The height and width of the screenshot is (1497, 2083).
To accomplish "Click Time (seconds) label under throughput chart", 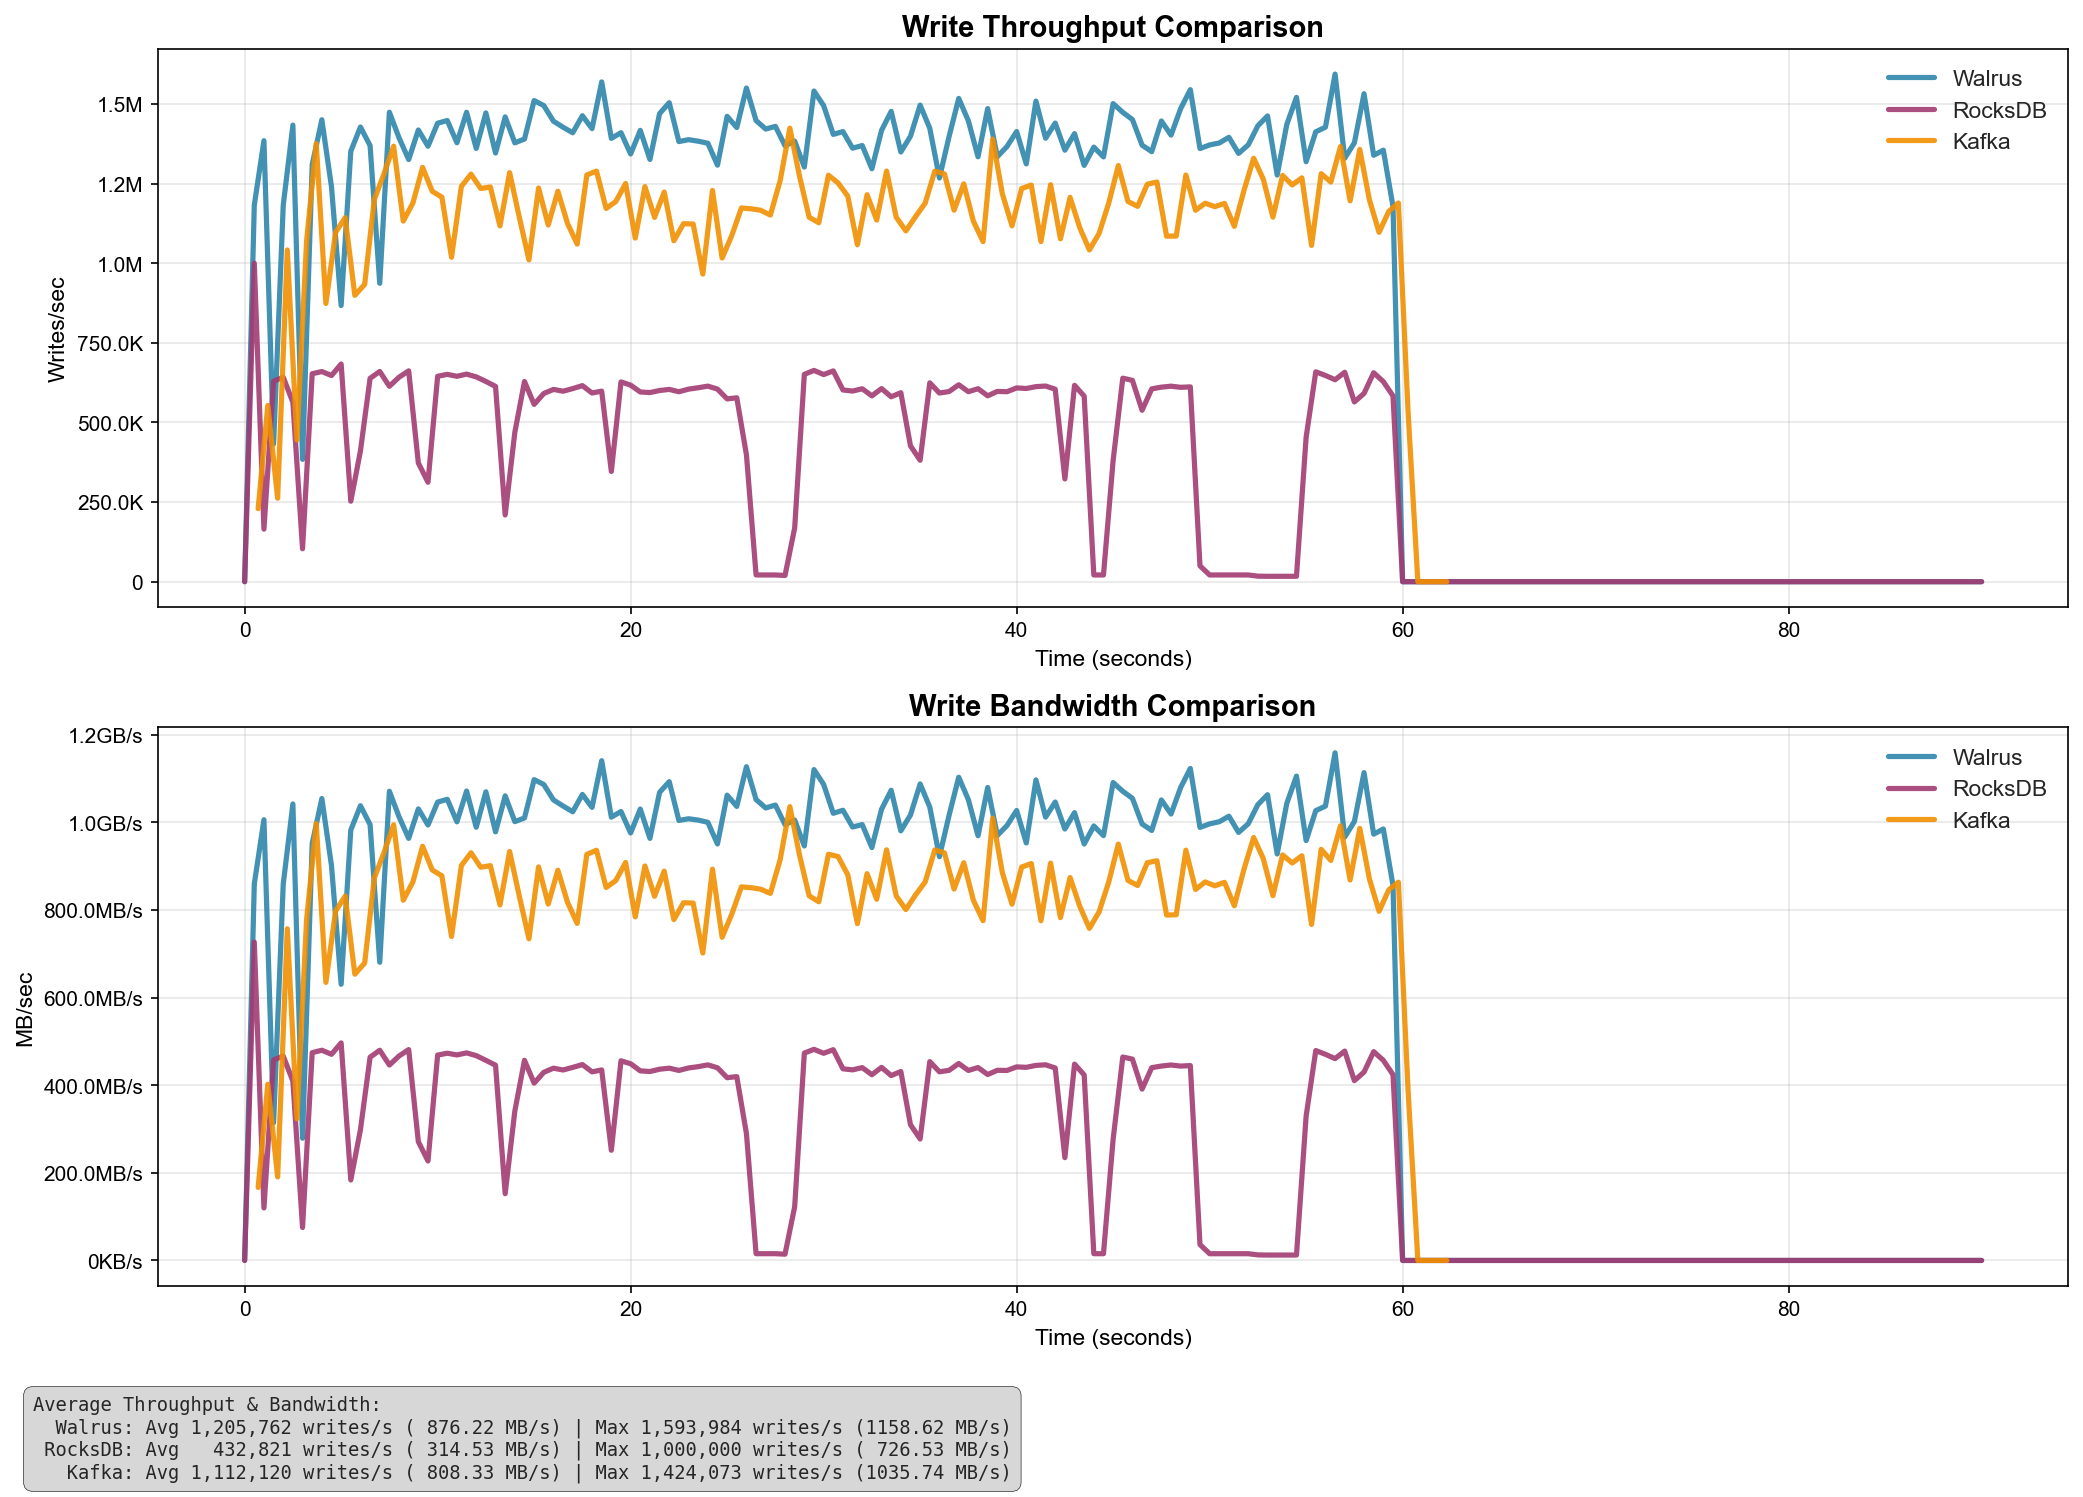I will coord(1112,658).
